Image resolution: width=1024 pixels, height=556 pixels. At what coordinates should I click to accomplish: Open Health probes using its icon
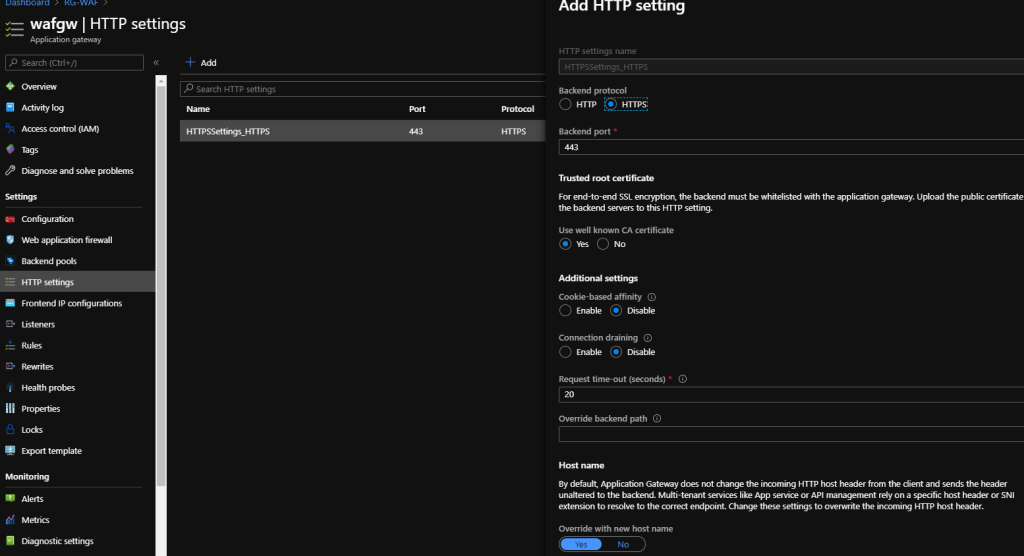(11, 387)
